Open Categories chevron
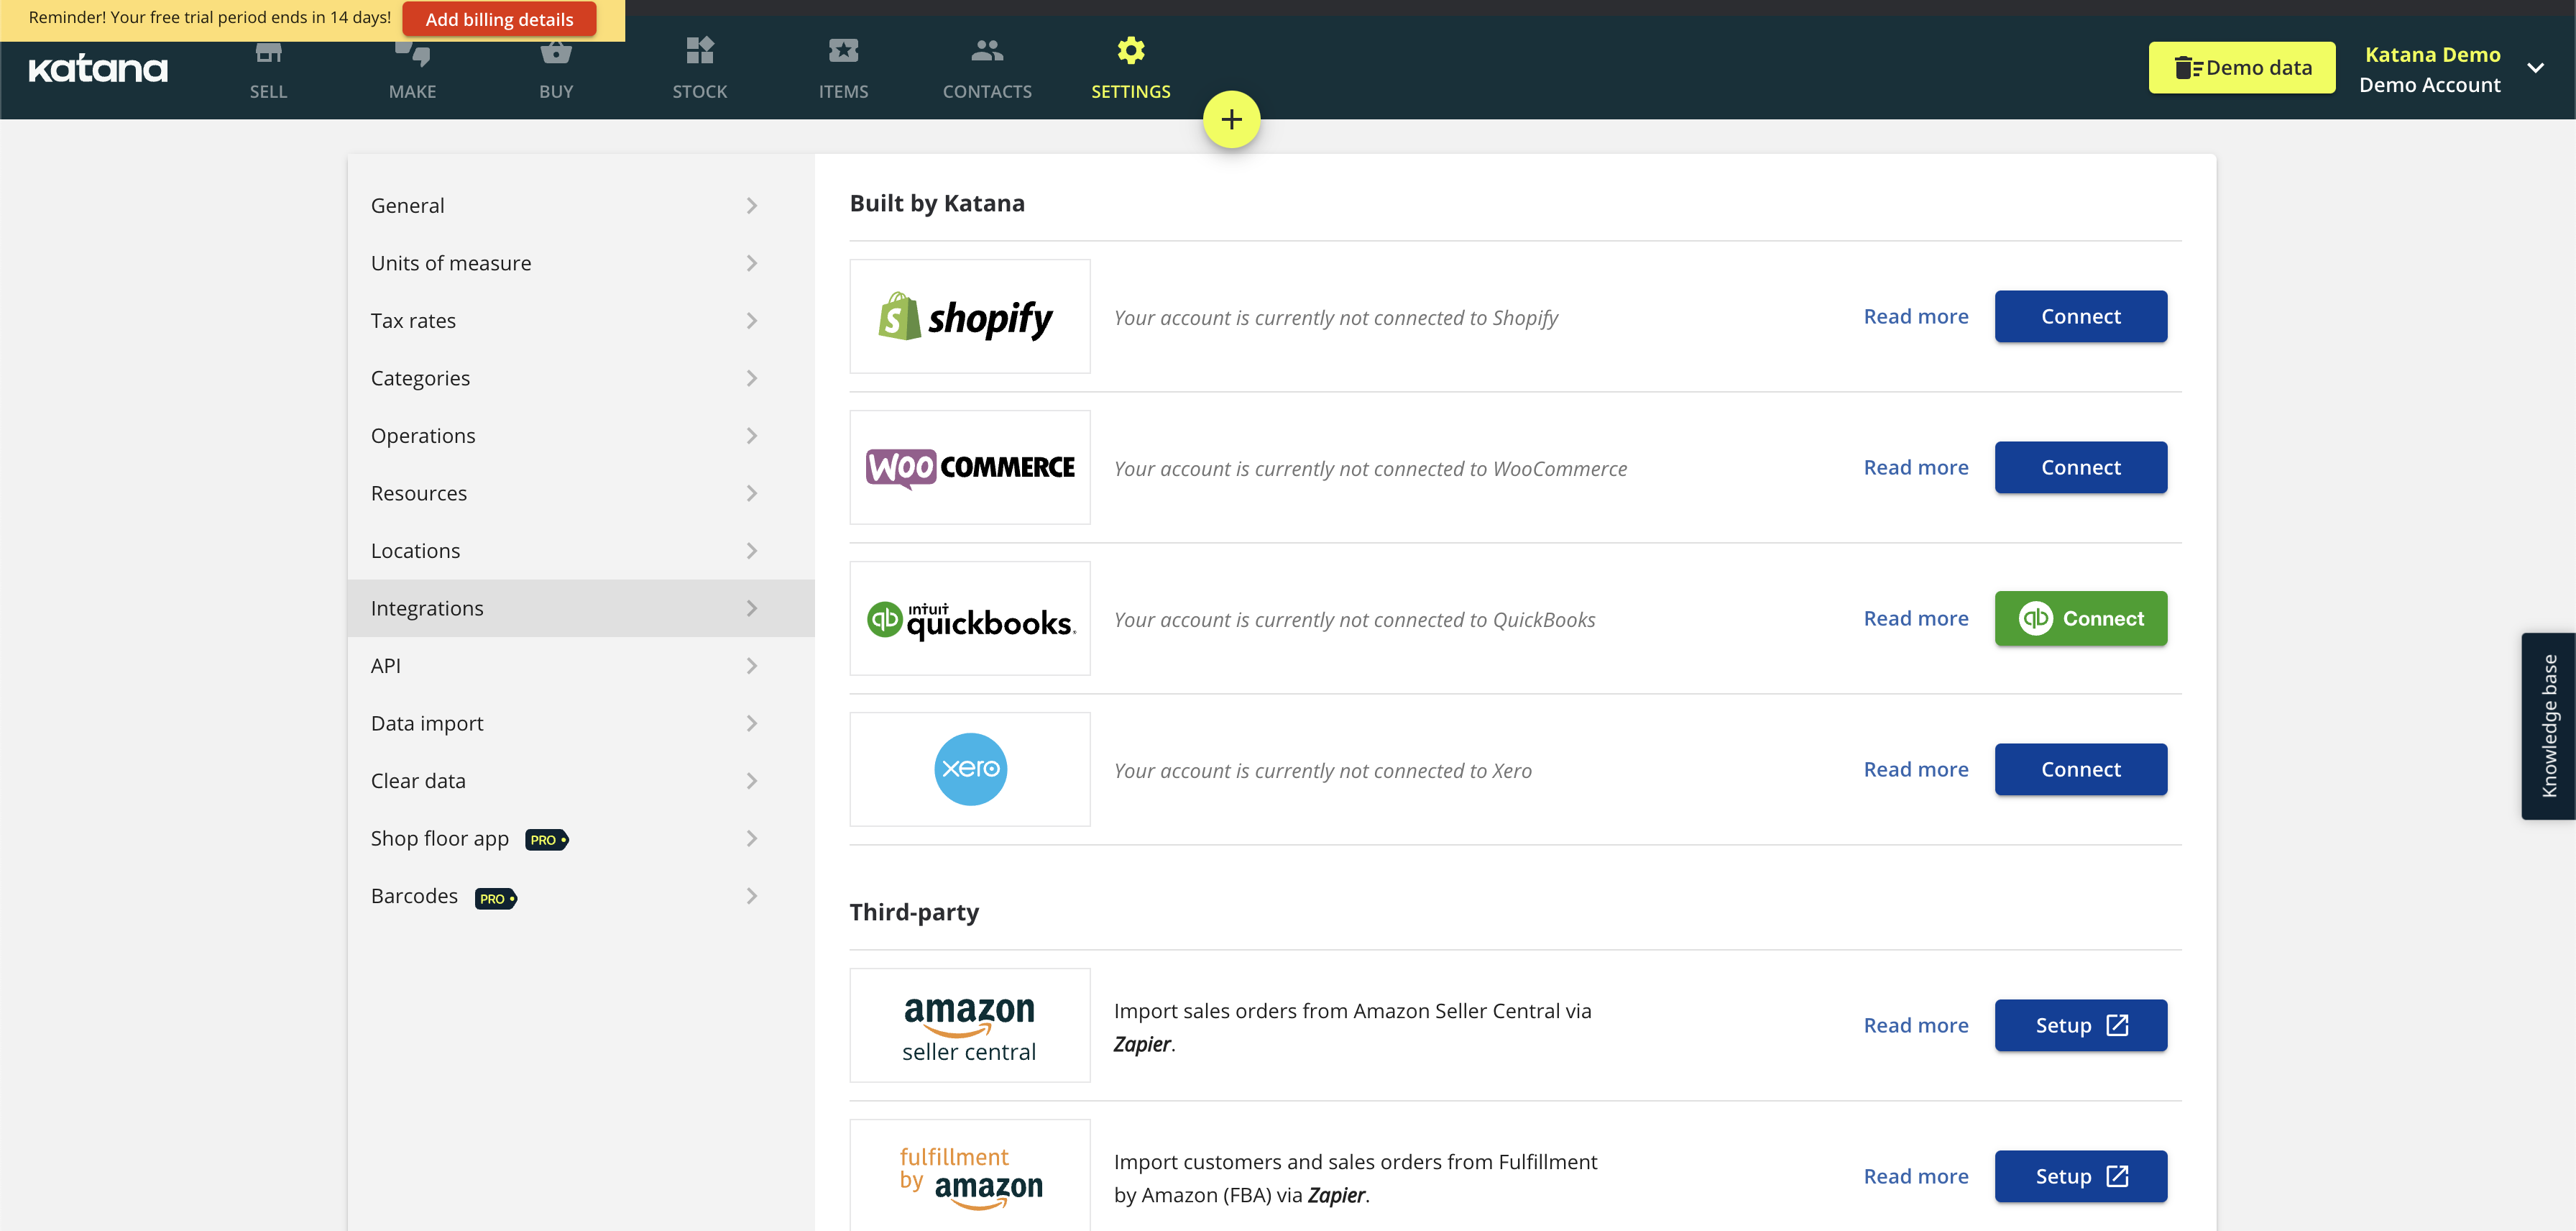Viewport: 2576px width, 1231px height. pyautogui.click(x=752, y=378)
